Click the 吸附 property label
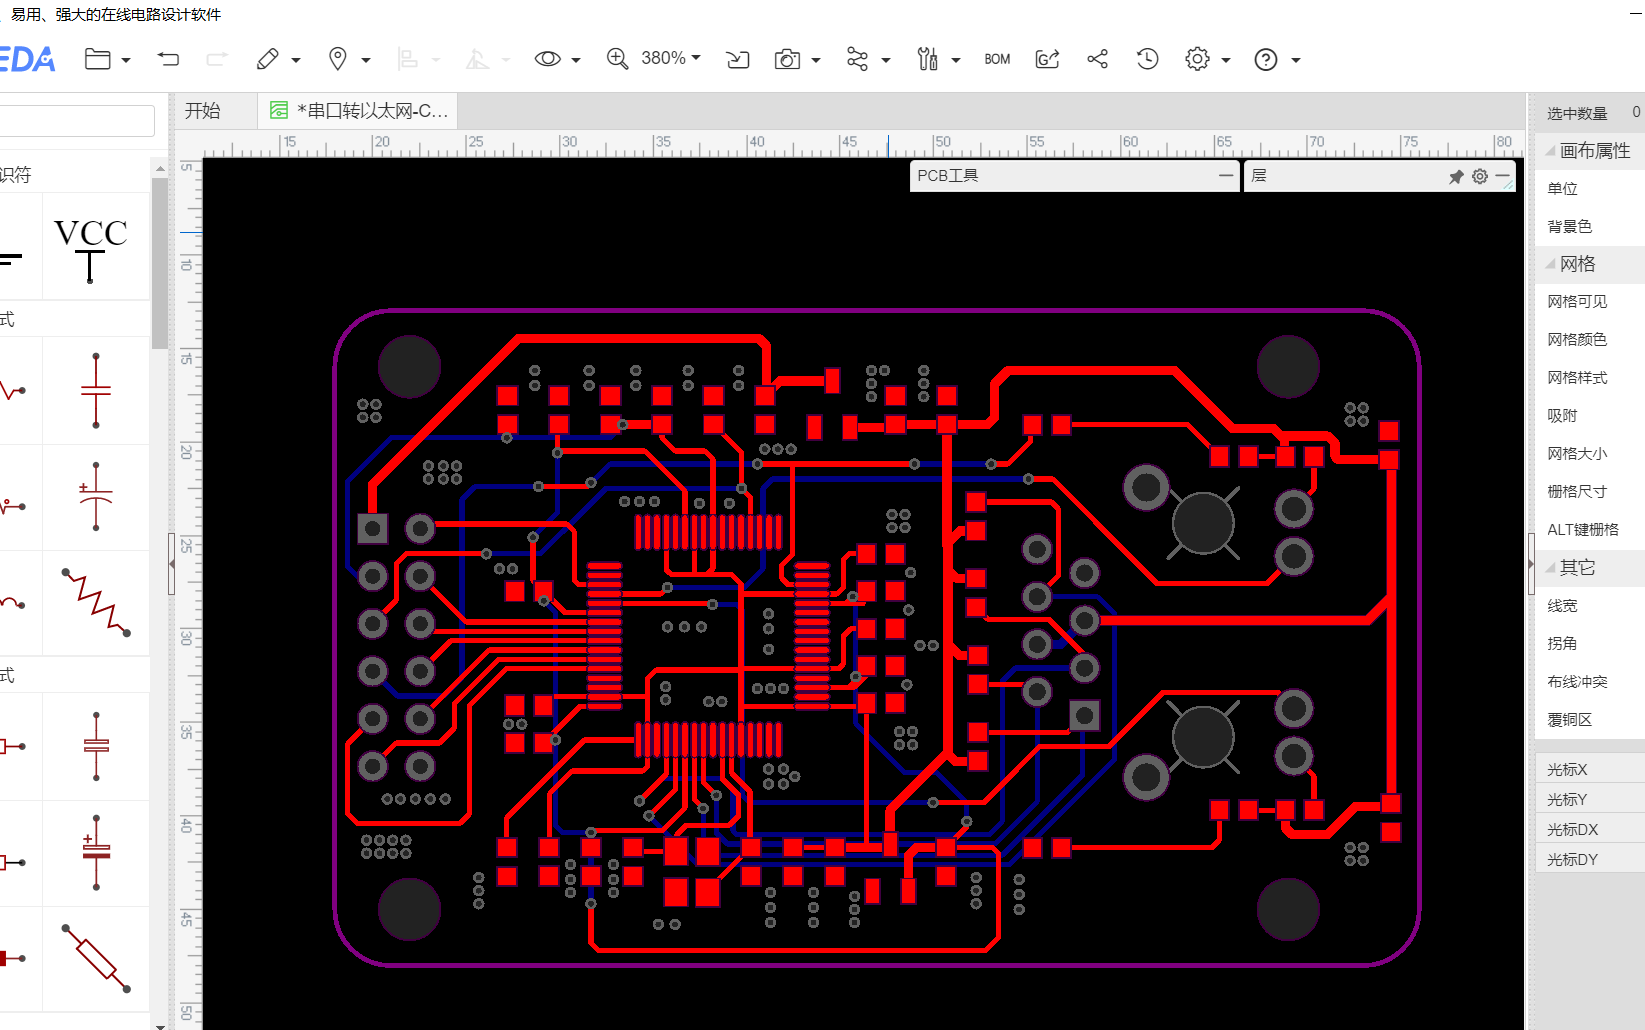Viewport: 1645px width, 1030px height. 1562,415
